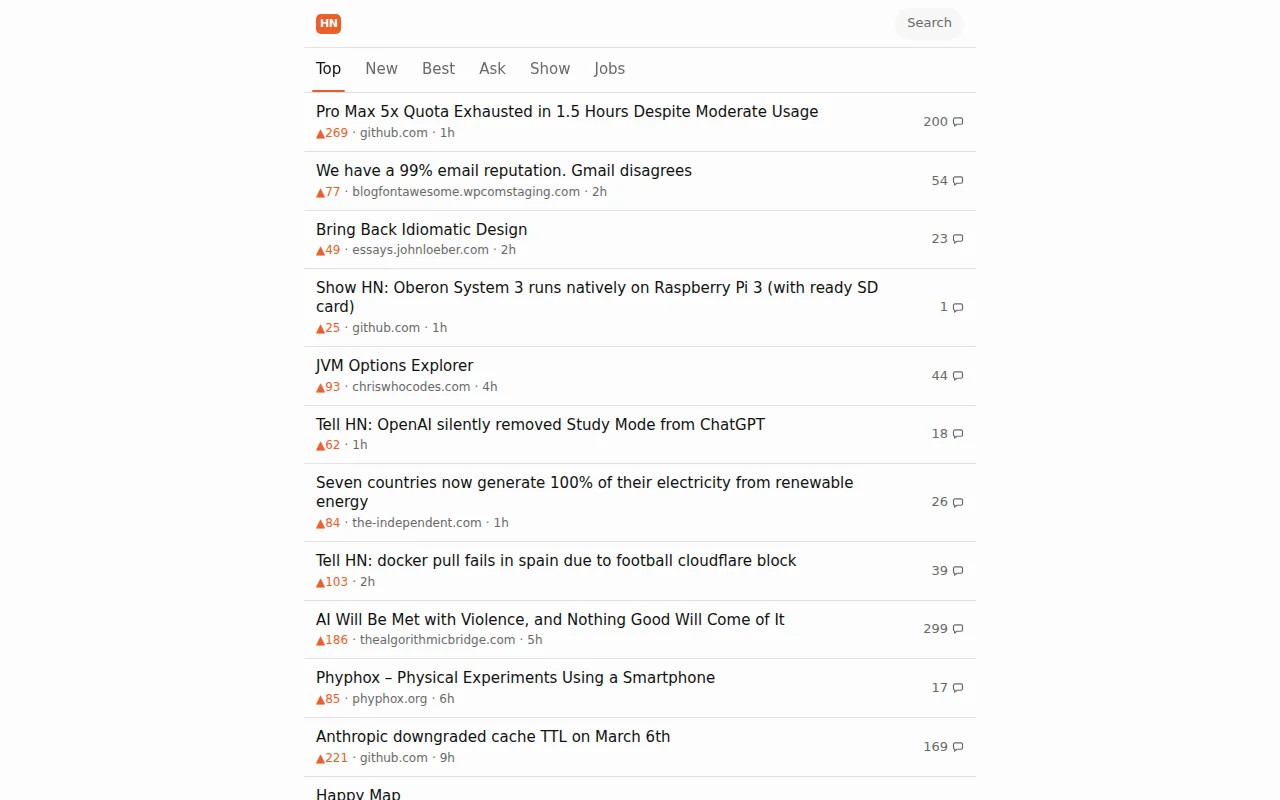
Task: Open Phyphox Physical Experiments story
Action: click(515, 677)
